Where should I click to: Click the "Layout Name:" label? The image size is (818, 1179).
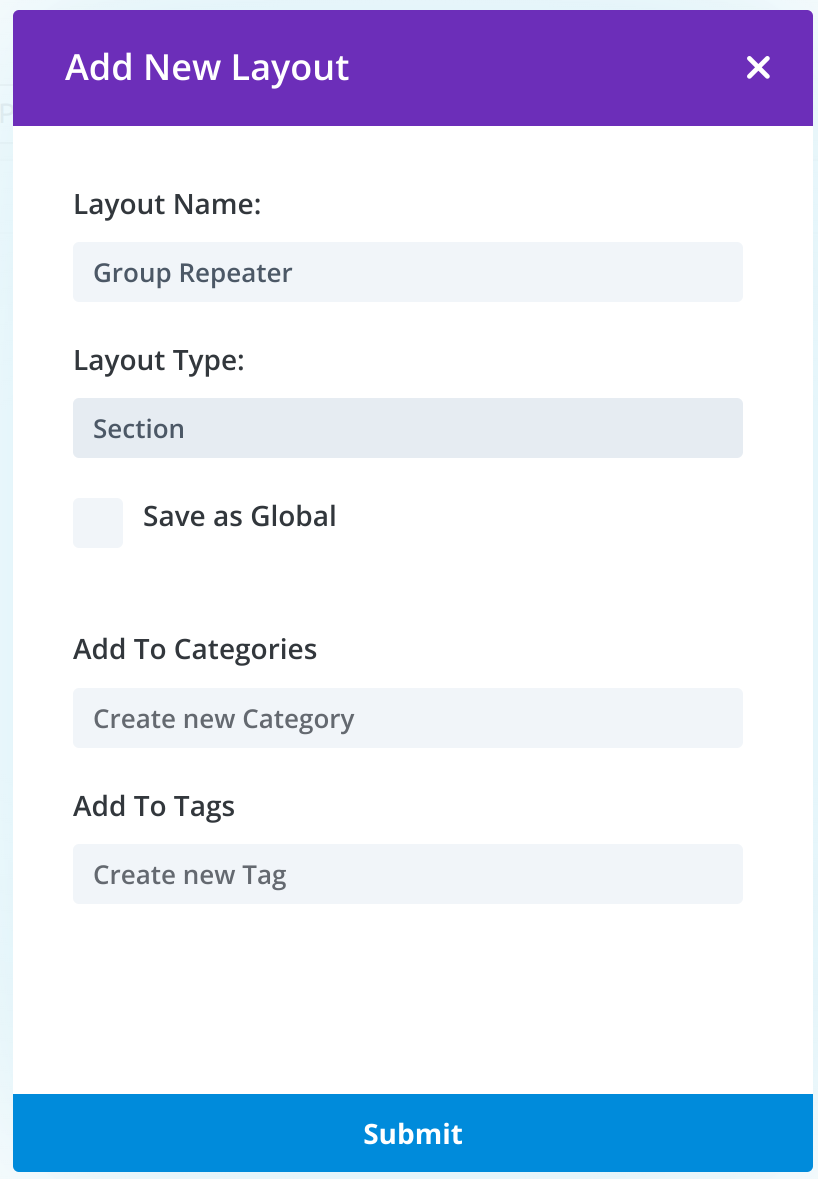tap(167, 205)
